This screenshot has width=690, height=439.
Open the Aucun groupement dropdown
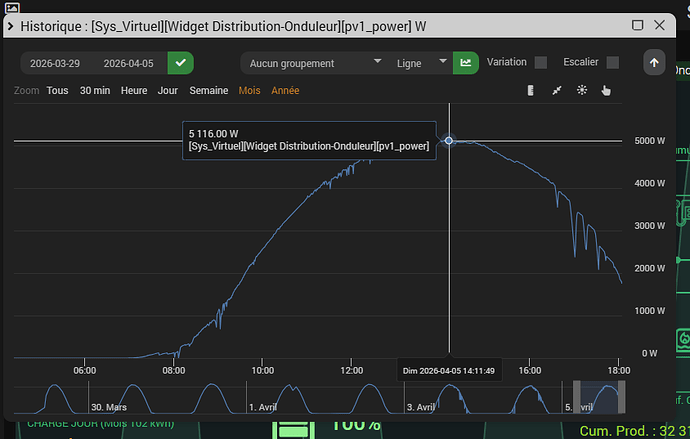coord(315,63)
